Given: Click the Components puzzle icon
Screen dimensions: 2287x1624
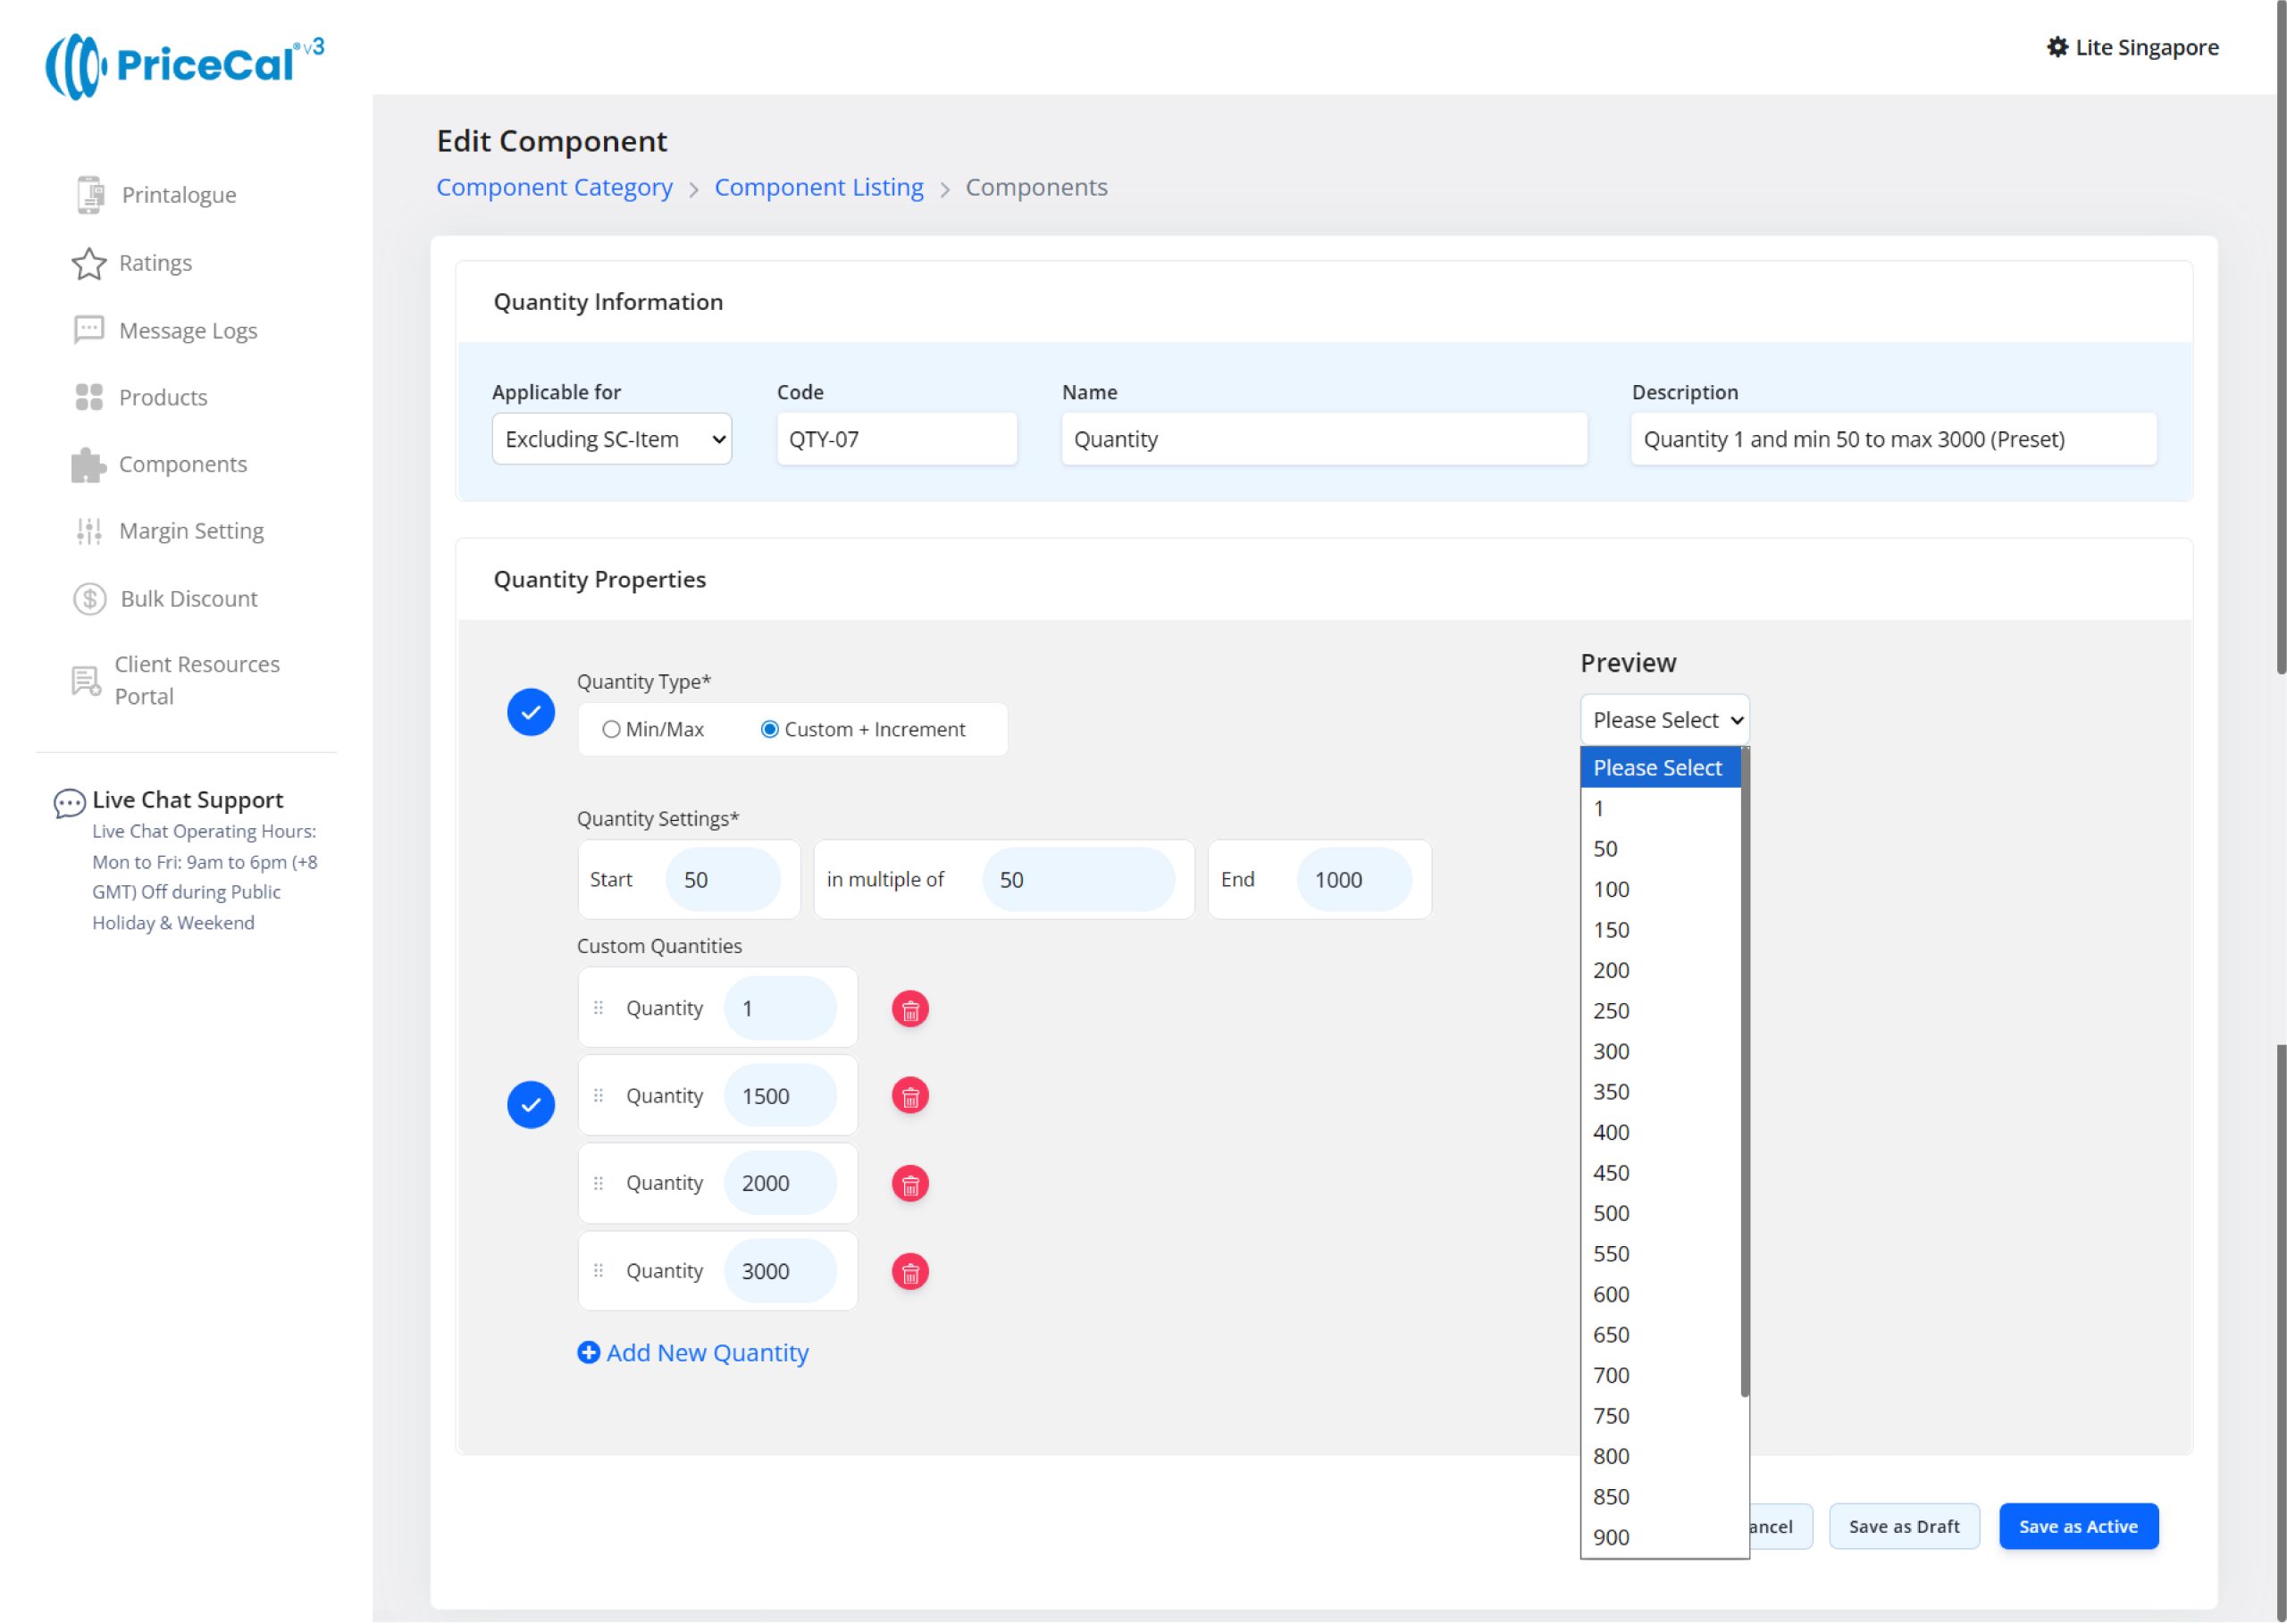Looking at the screenshot, I should pyautogui.click(x=88, y=465).
